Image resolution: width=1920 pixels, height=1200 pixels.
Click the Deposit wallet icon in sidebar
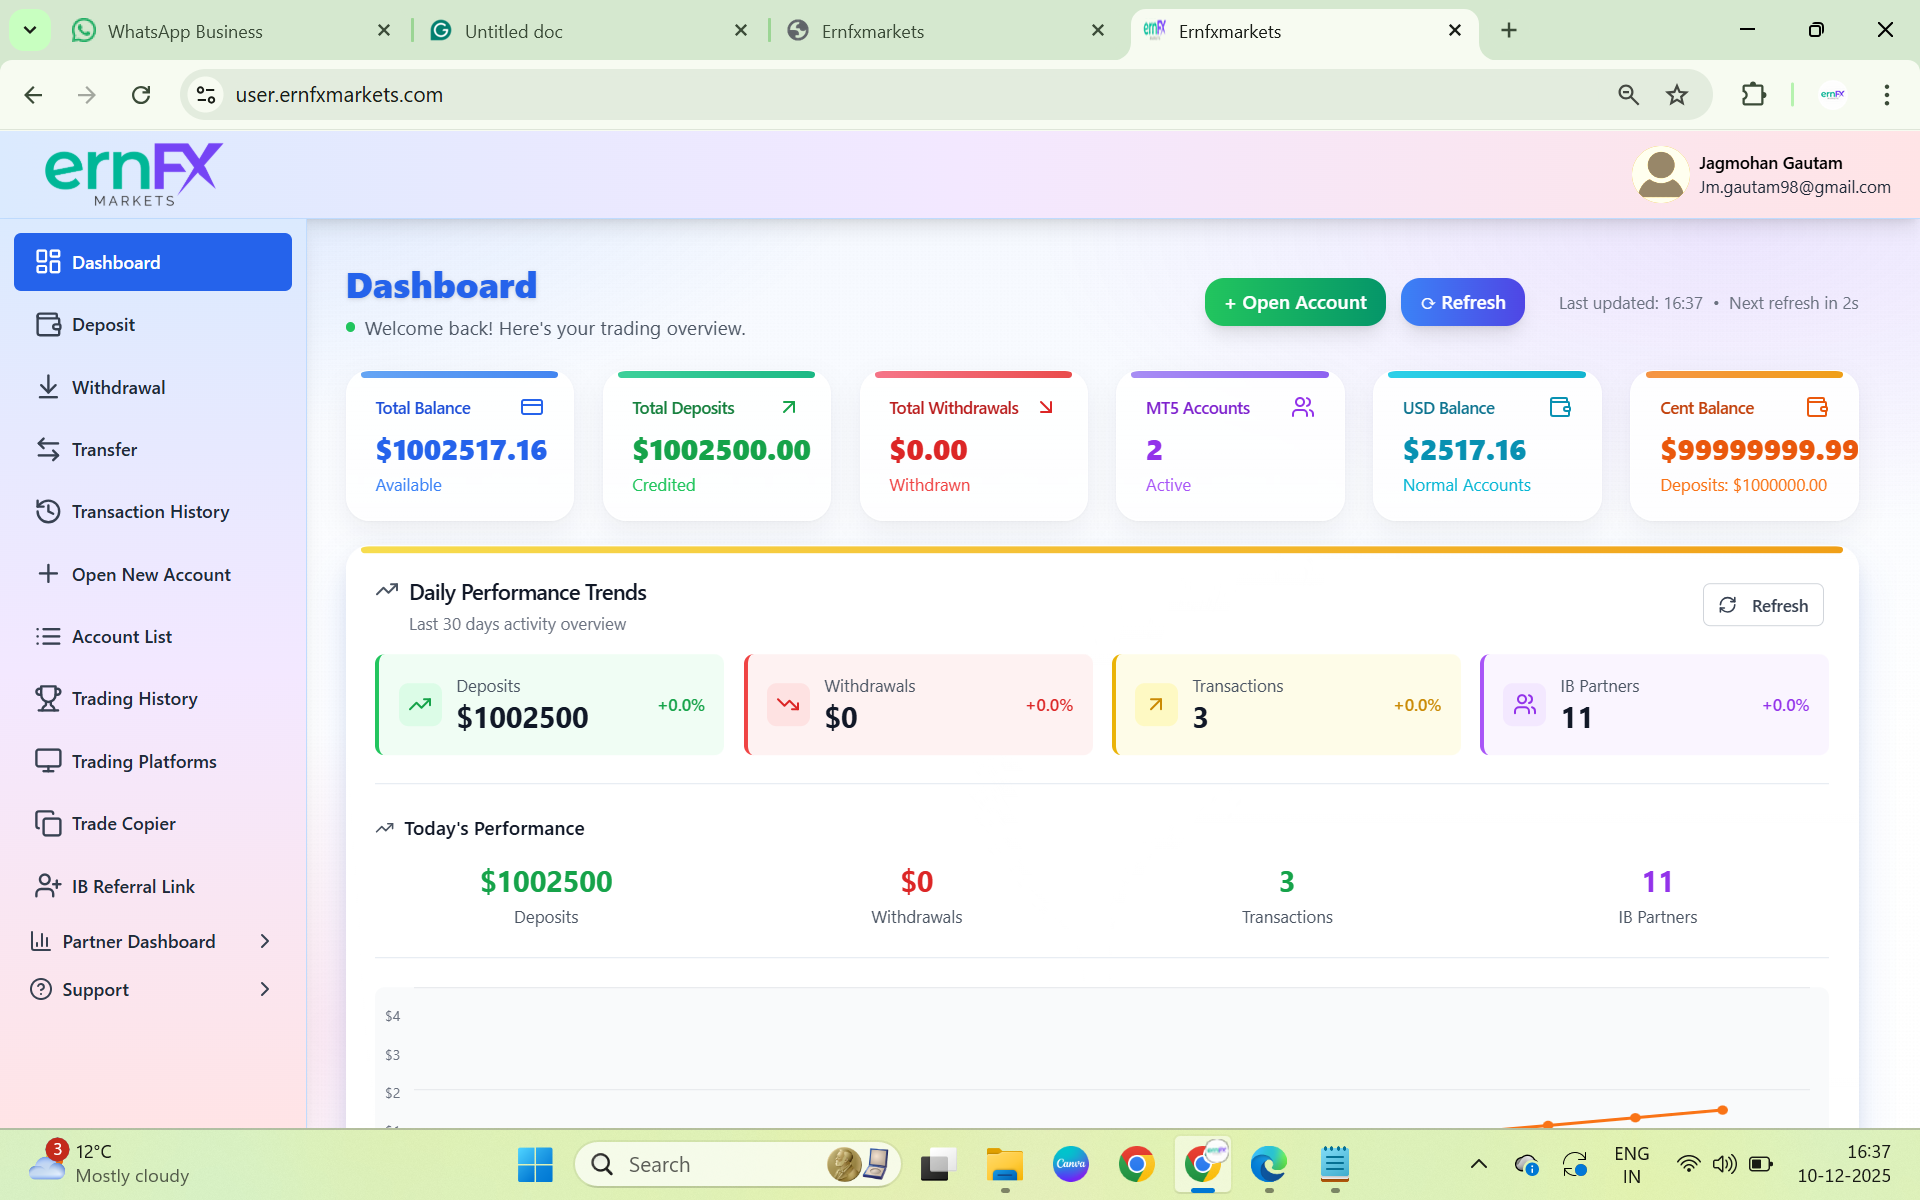point(48,325)
